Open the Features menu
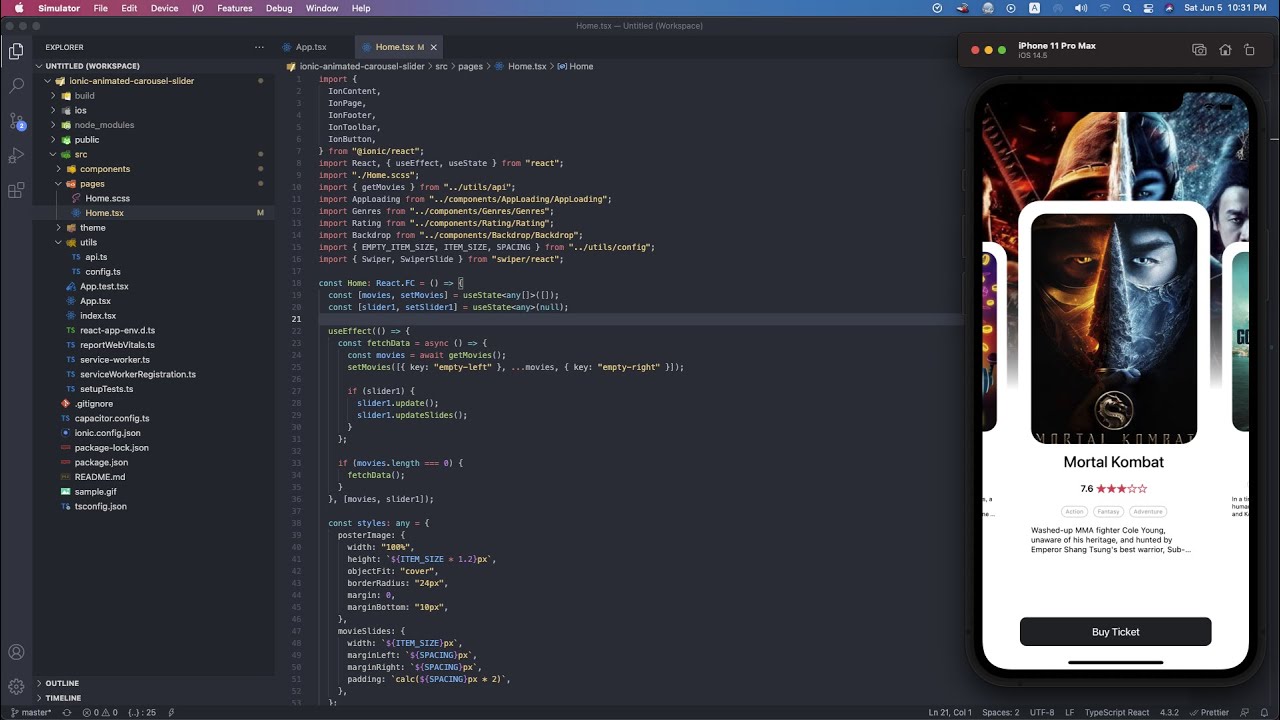Screen dimensions: 1280x720 point(235,8)
